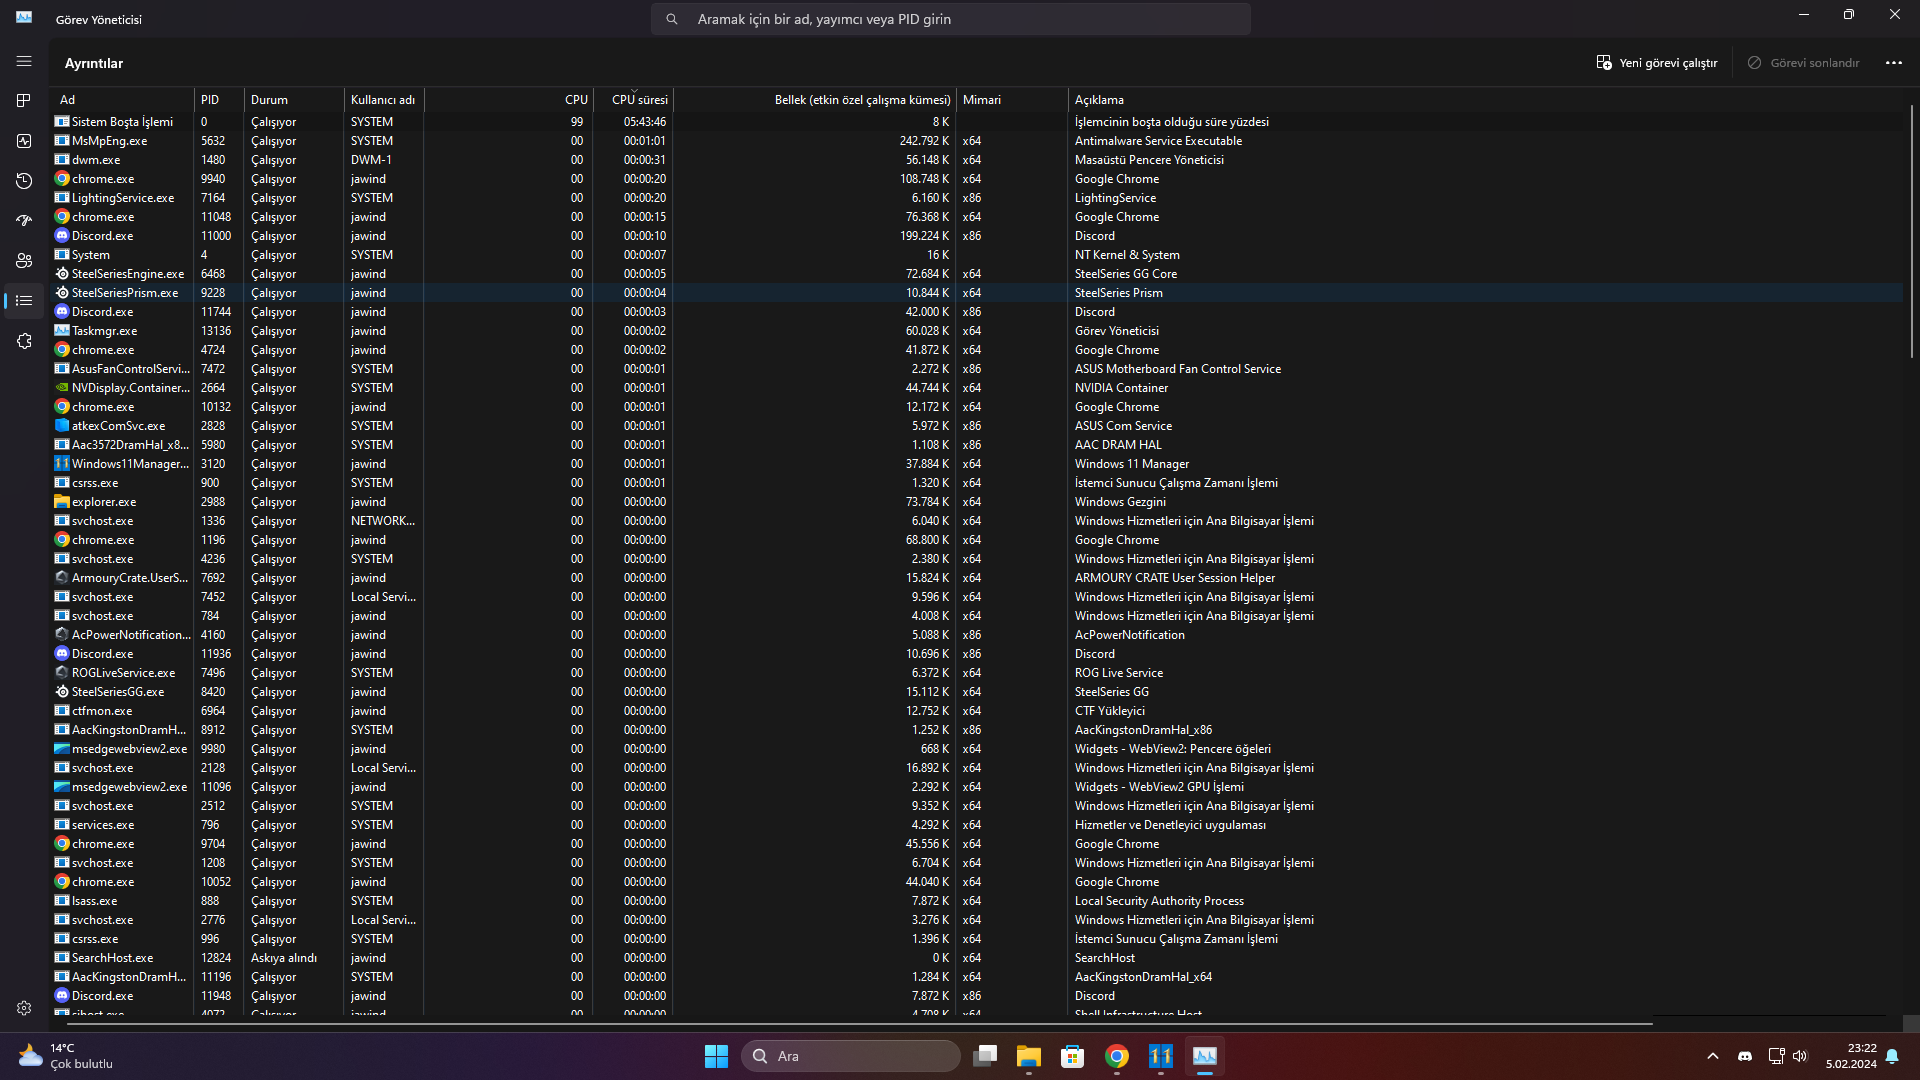The height and width of the screenshot is (1080, 1920).
Task: Open File Explorer from the taskbar
Action: (x=1029, y=1056)
